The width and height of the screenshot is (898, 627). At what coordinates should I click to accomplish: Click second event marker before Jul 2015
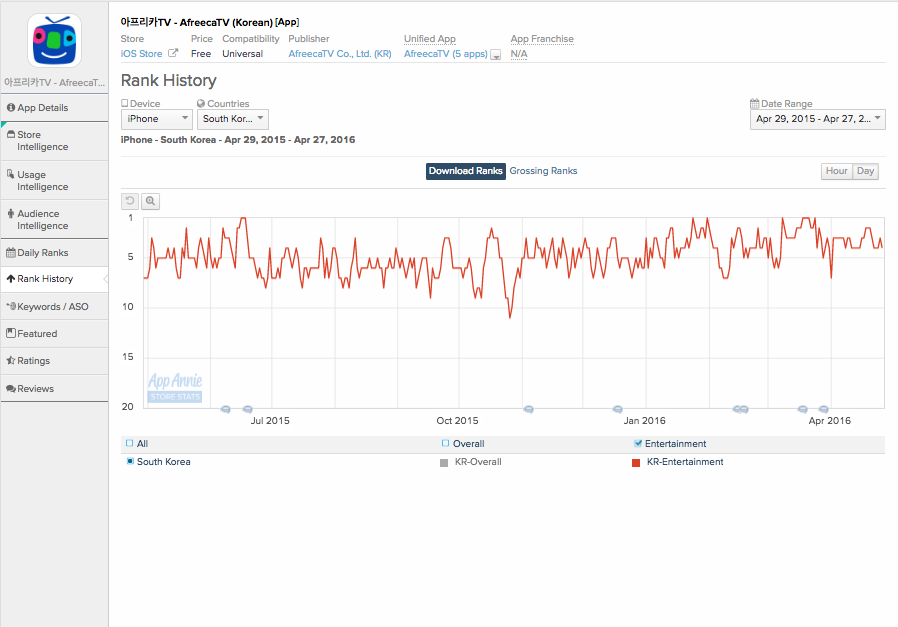coord(247,409)
